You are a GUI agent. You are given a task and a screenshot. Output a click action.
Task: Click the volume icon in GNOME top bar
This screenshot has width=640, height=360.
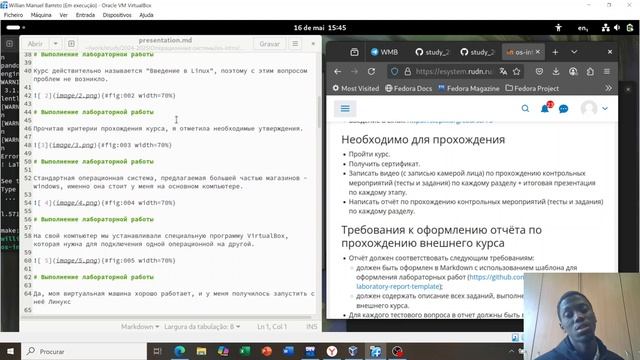point(617,28)
